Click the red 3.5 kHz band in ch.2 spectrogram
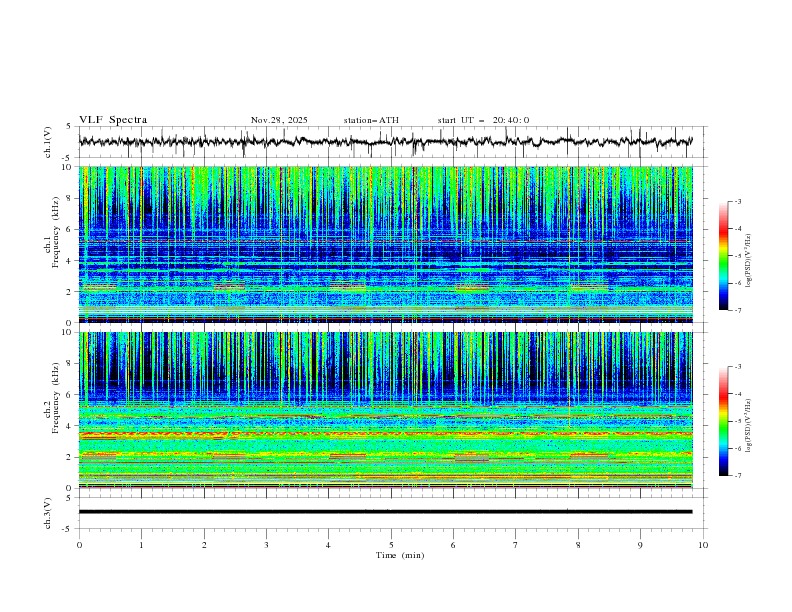Screen dimensions: 792x612 [385, 434]
